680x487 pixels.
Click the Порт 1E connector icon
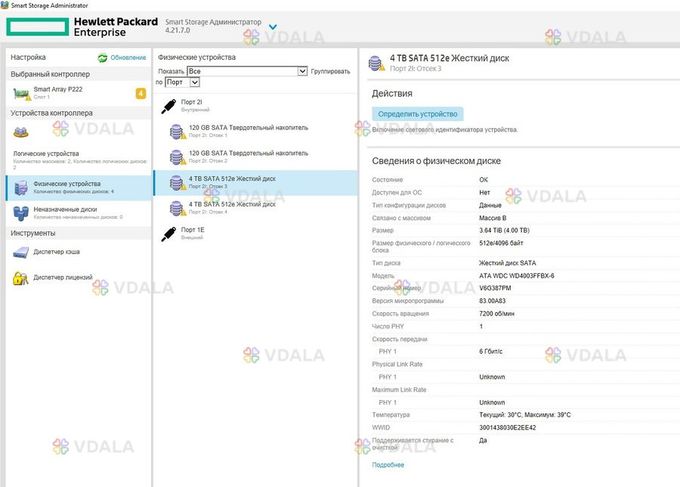(x=169, y=232)
